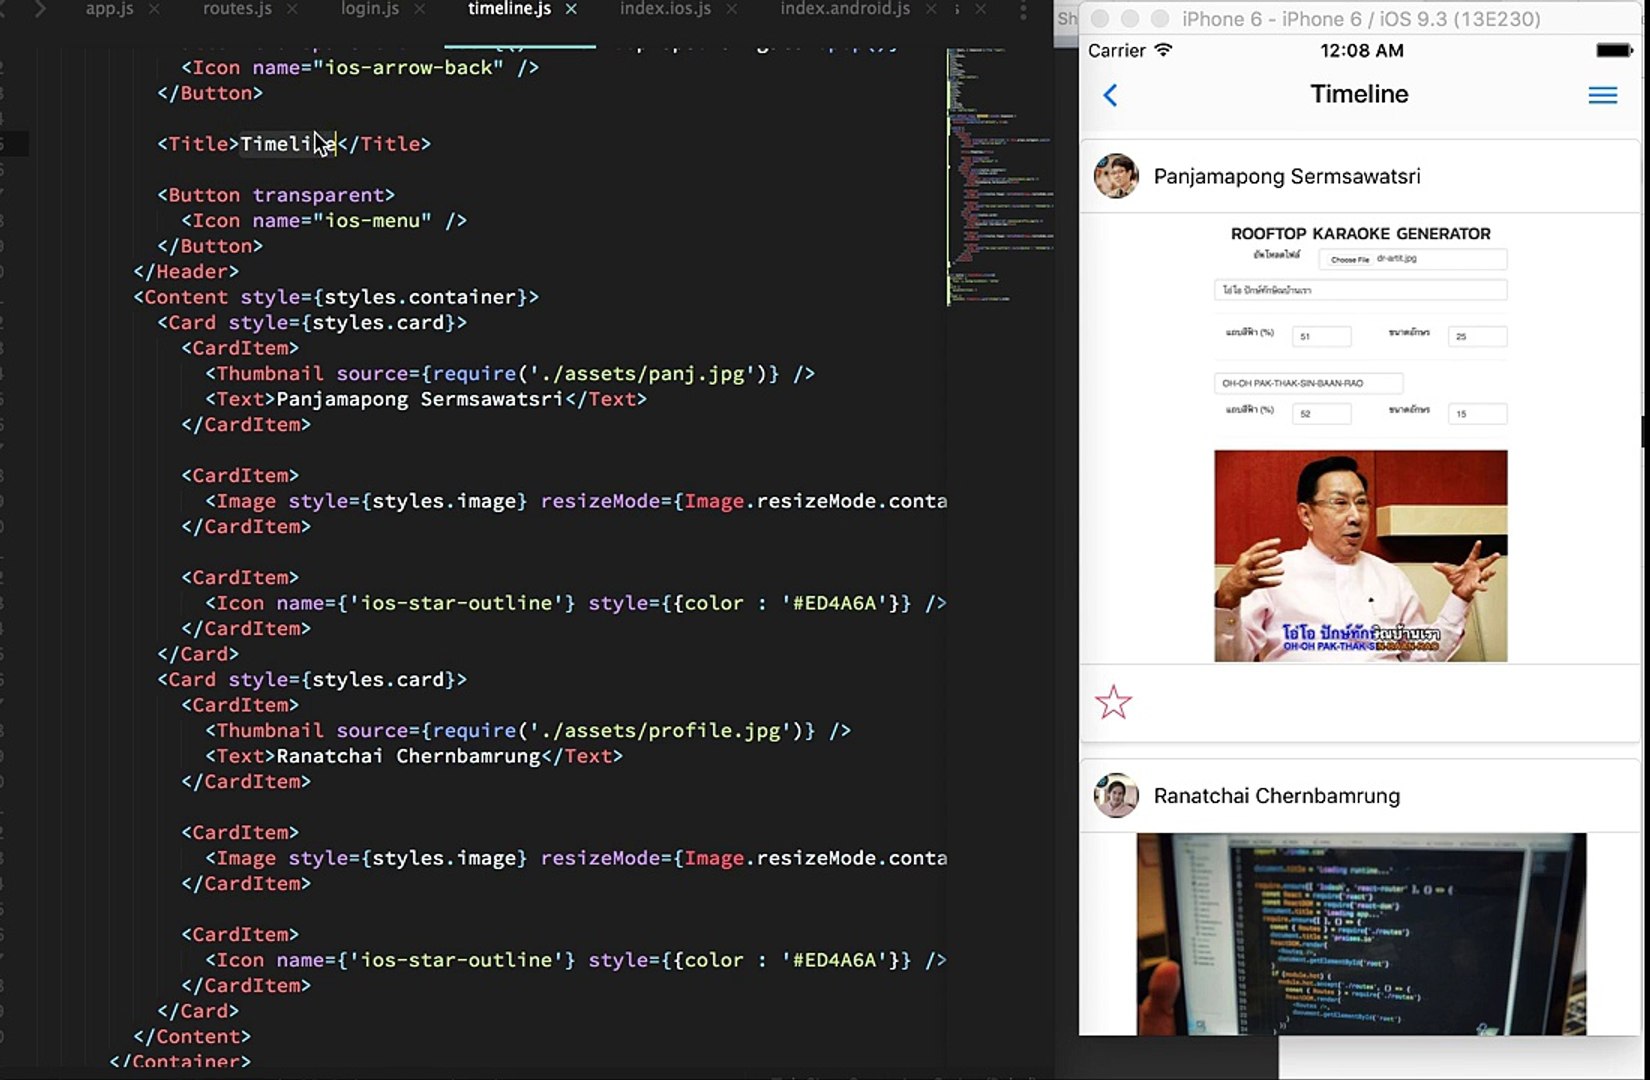Image resolution: width=1650 pixels, height=1080 pixels.
Task: Go to next tab with forward arrow
Action: (x=40, y=9)
